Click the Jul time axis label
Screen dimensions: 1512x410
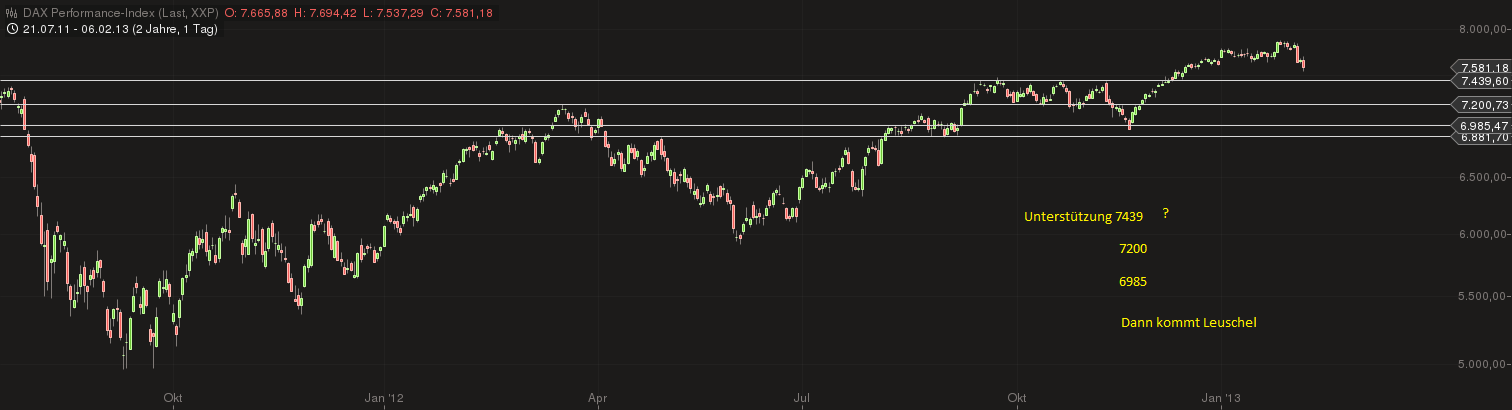pyautogui.click(x=801, y=397)
